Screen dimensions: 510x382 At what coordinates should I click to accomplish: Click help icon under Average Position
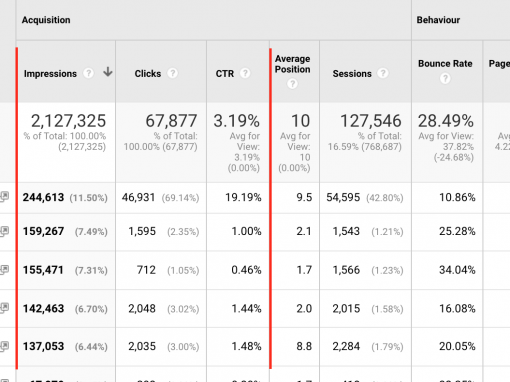pyautogui.click(x=292, y=84)
